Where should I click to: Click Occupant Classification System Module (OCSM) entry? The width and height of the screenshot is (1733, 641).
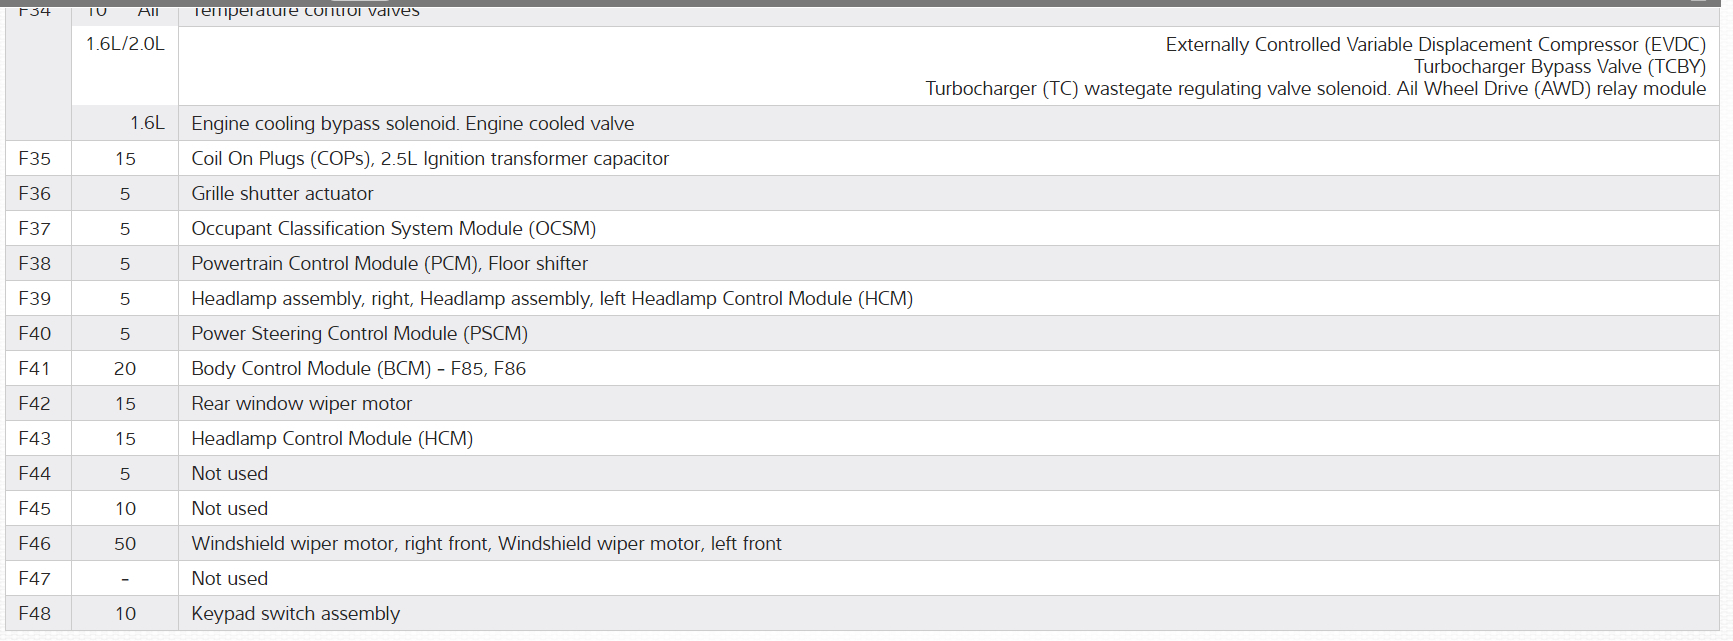393,229
